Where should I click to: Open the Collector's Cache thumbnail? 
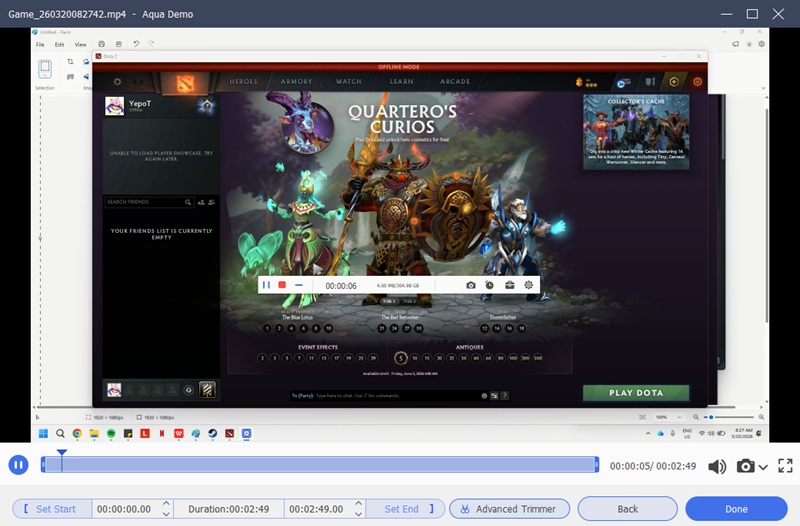click(x=636, y=132)
